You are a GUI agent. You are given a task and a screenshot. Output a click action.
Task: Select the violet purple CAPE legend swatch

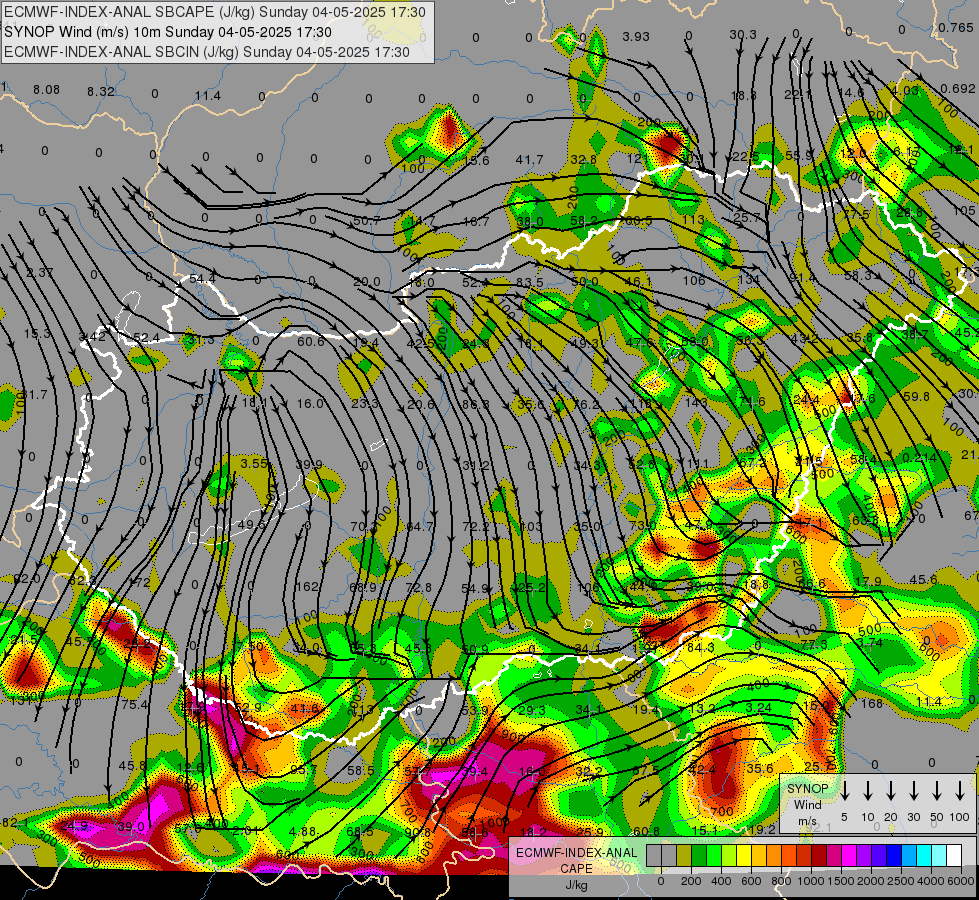point(863,856)
